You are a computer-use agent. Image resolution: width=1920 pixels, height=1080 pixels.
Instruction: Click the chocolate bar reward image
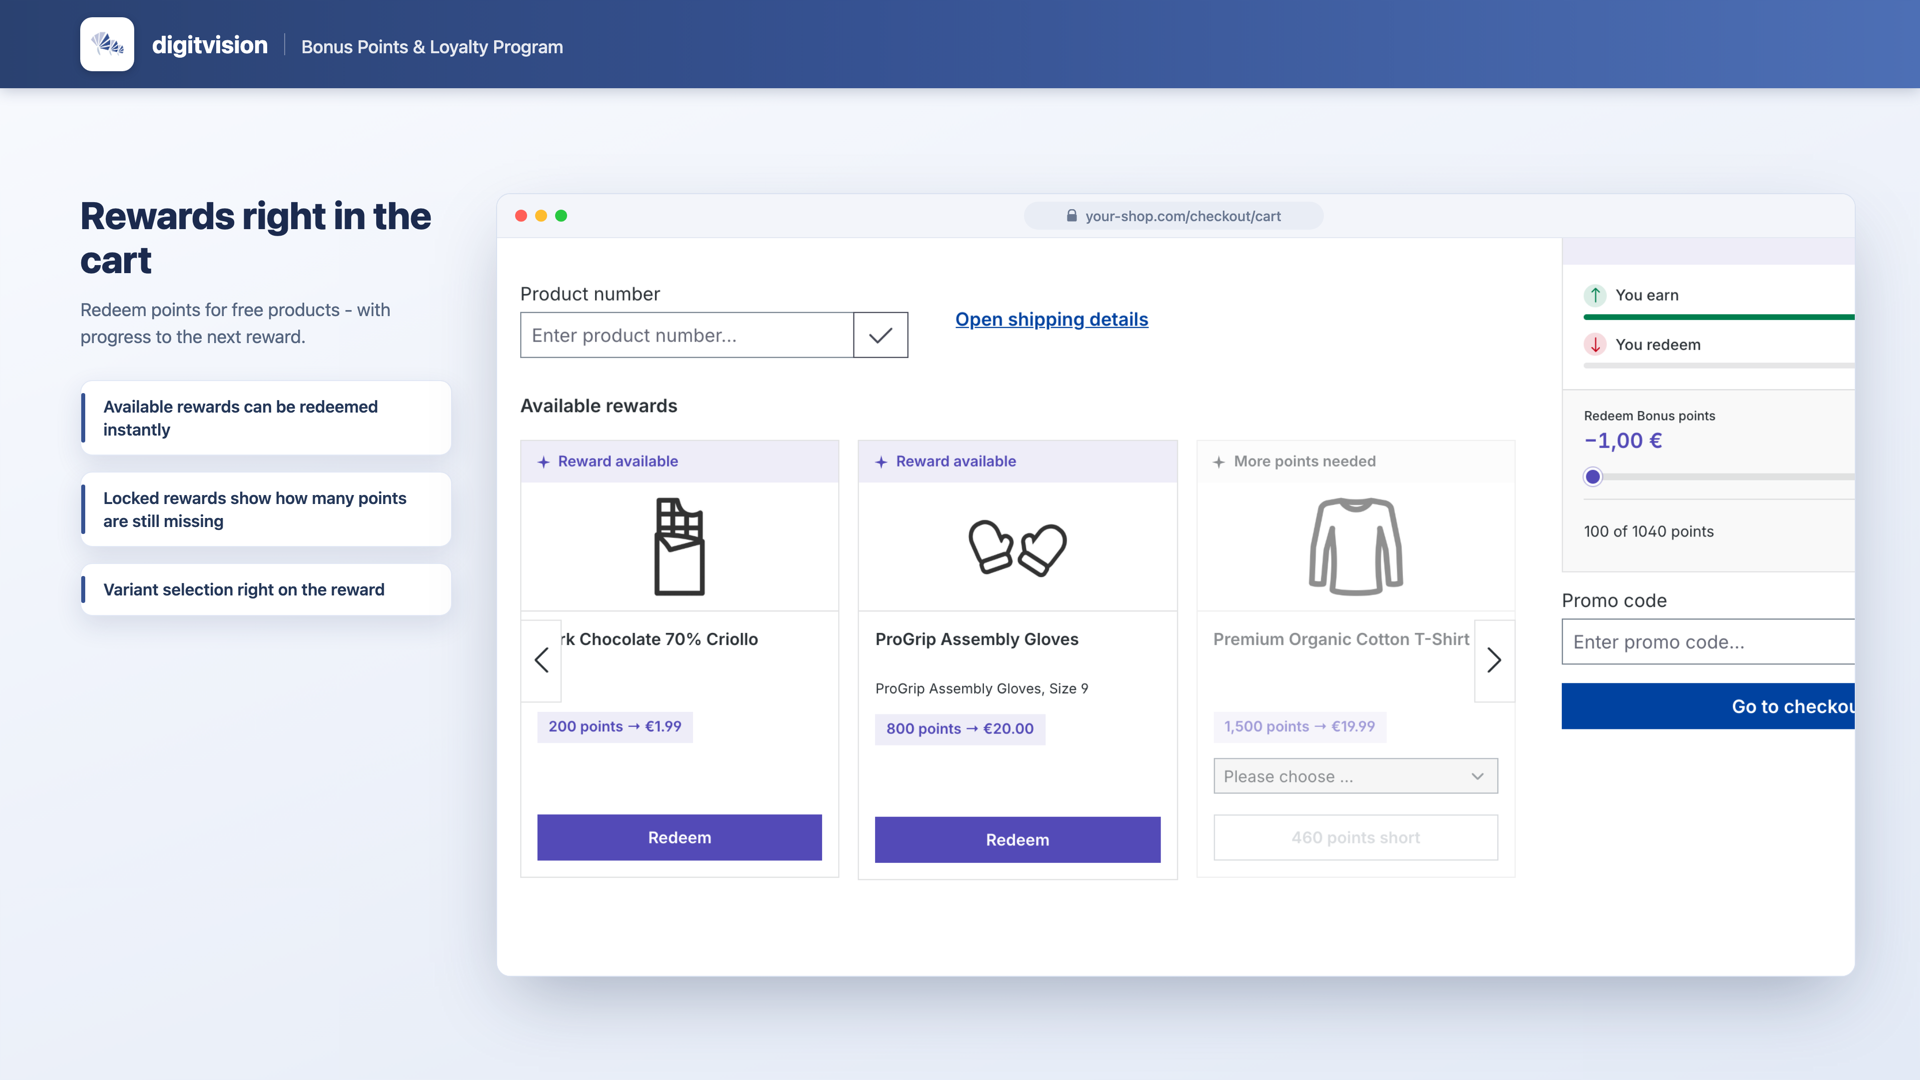pyautogui.click(x=679, y=546)
